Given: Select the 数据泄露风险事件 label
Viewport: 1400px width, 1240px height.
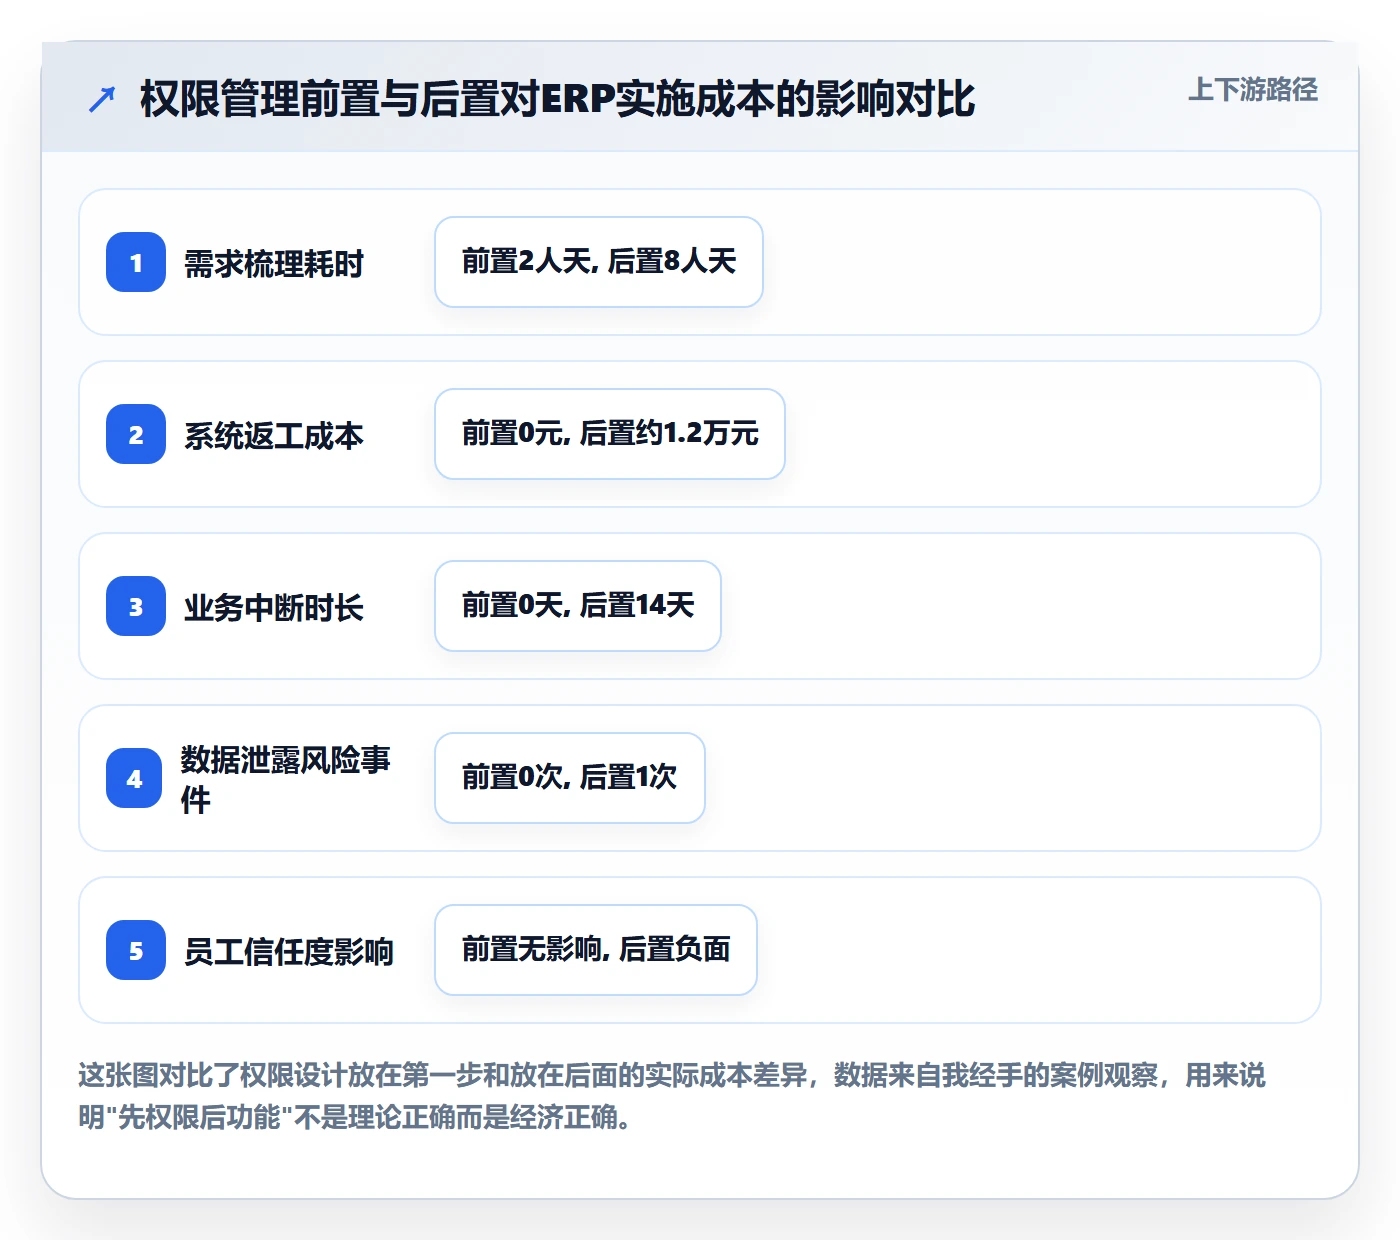Looking at the screenshot, I should [x=286, y=779].
